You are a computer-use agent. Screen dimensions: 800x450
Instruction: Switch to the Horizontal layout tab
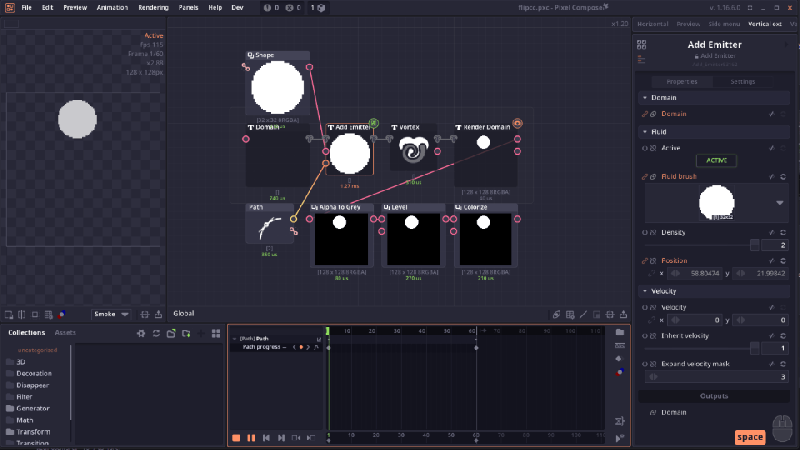[653, 24]
